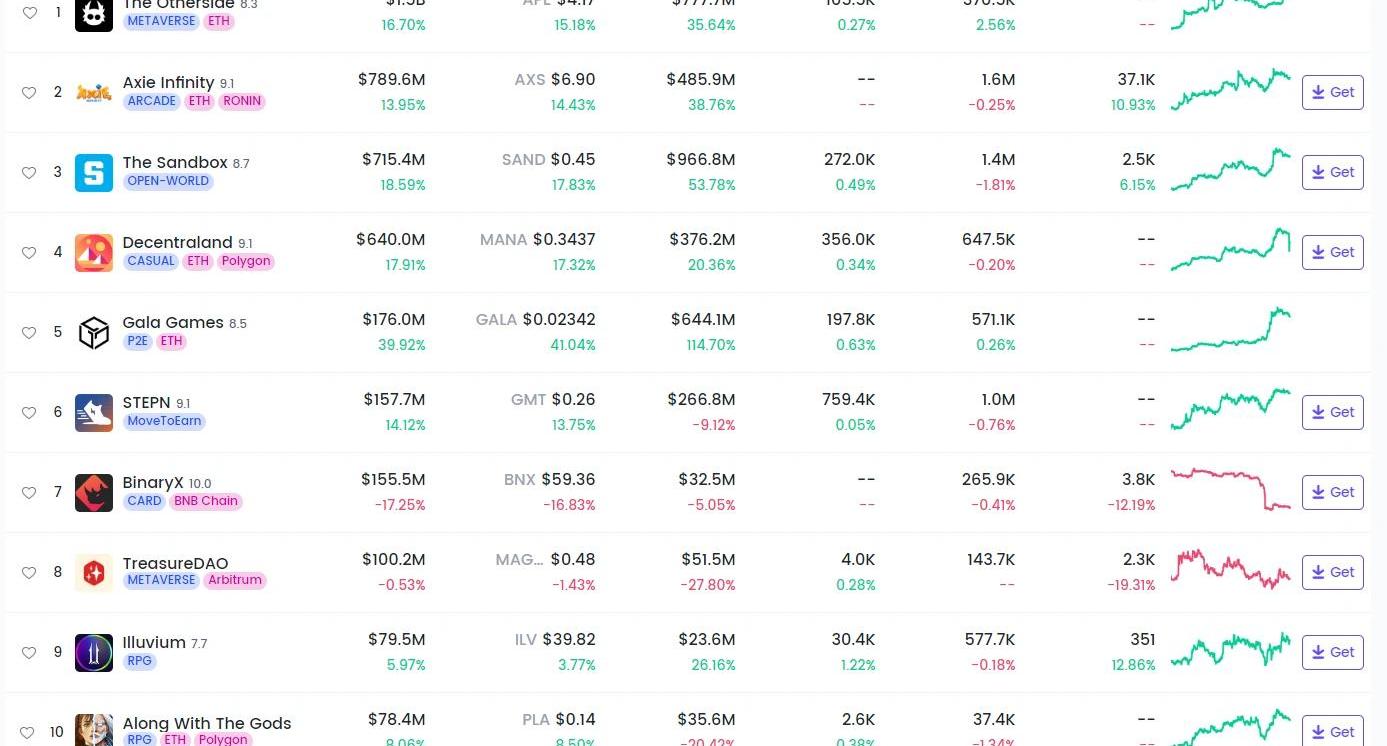The height and width of the screenshot is (746, 1387).
Task: Click the BinaryX red logo icon
Action: [94, 493]
